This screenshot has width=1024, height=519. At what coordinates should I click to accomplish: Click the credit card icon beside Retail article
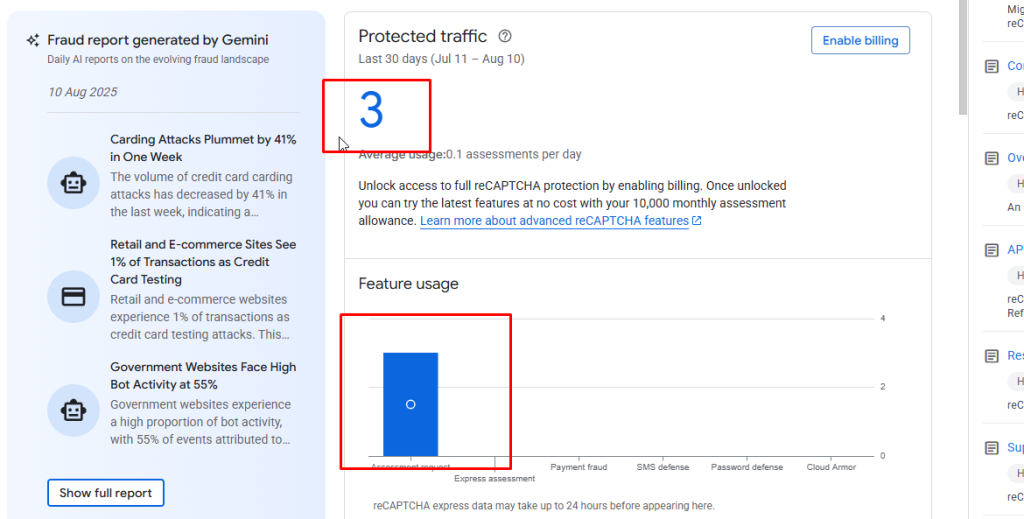pos(73,297)
